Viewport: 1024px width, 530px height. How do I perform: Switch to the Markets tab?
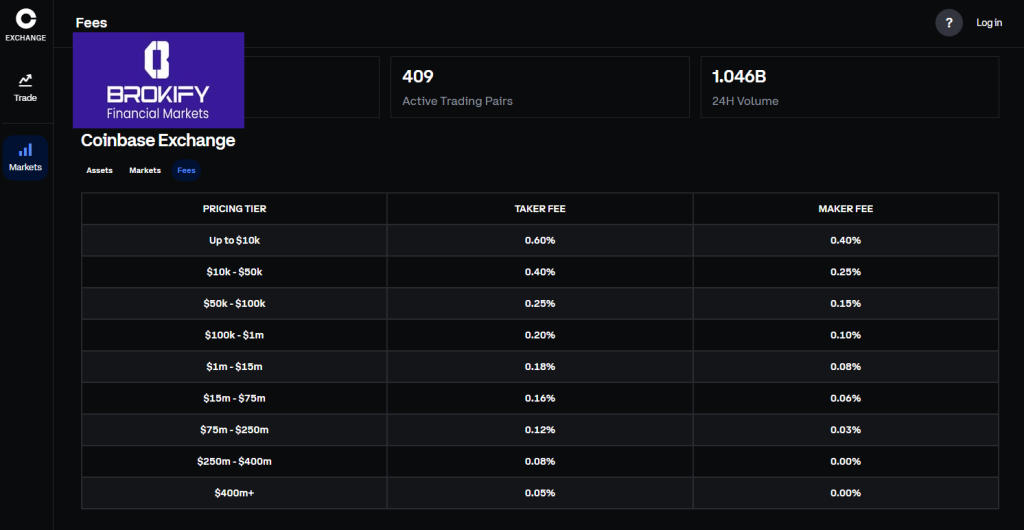pos(145,171)
